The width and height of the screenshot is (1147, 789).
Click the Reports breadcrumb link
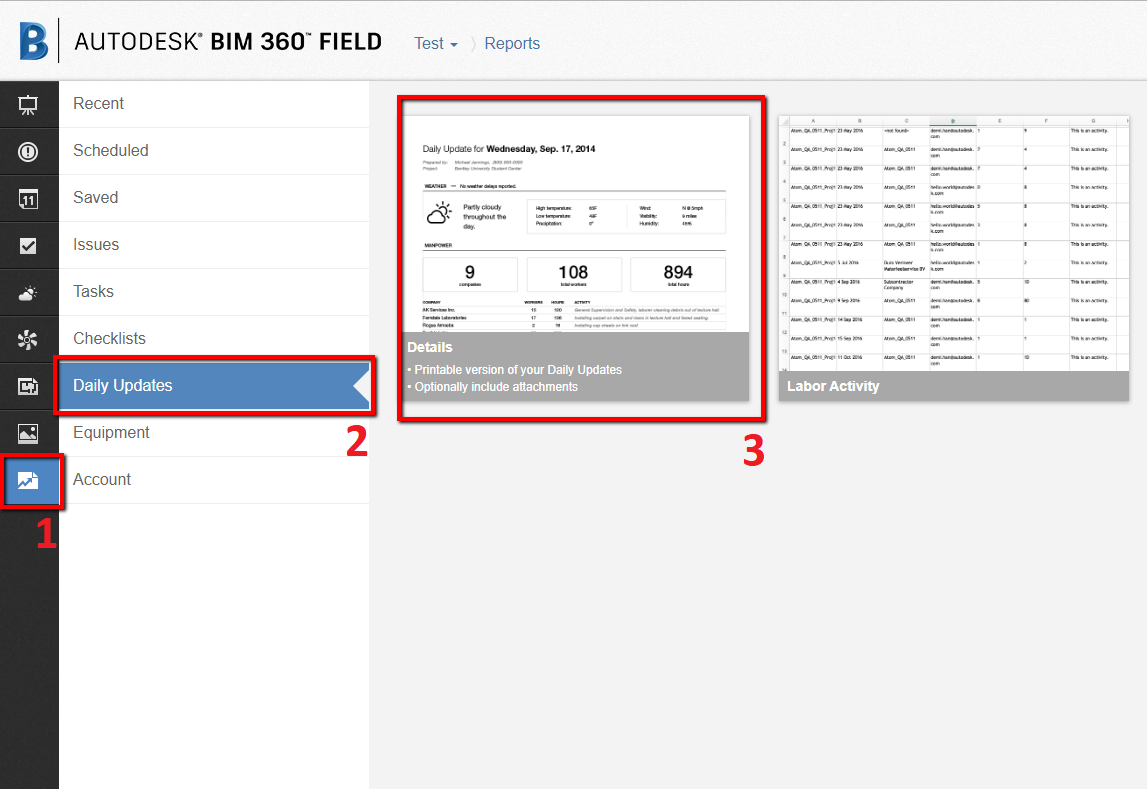click(x=512, y=43)
